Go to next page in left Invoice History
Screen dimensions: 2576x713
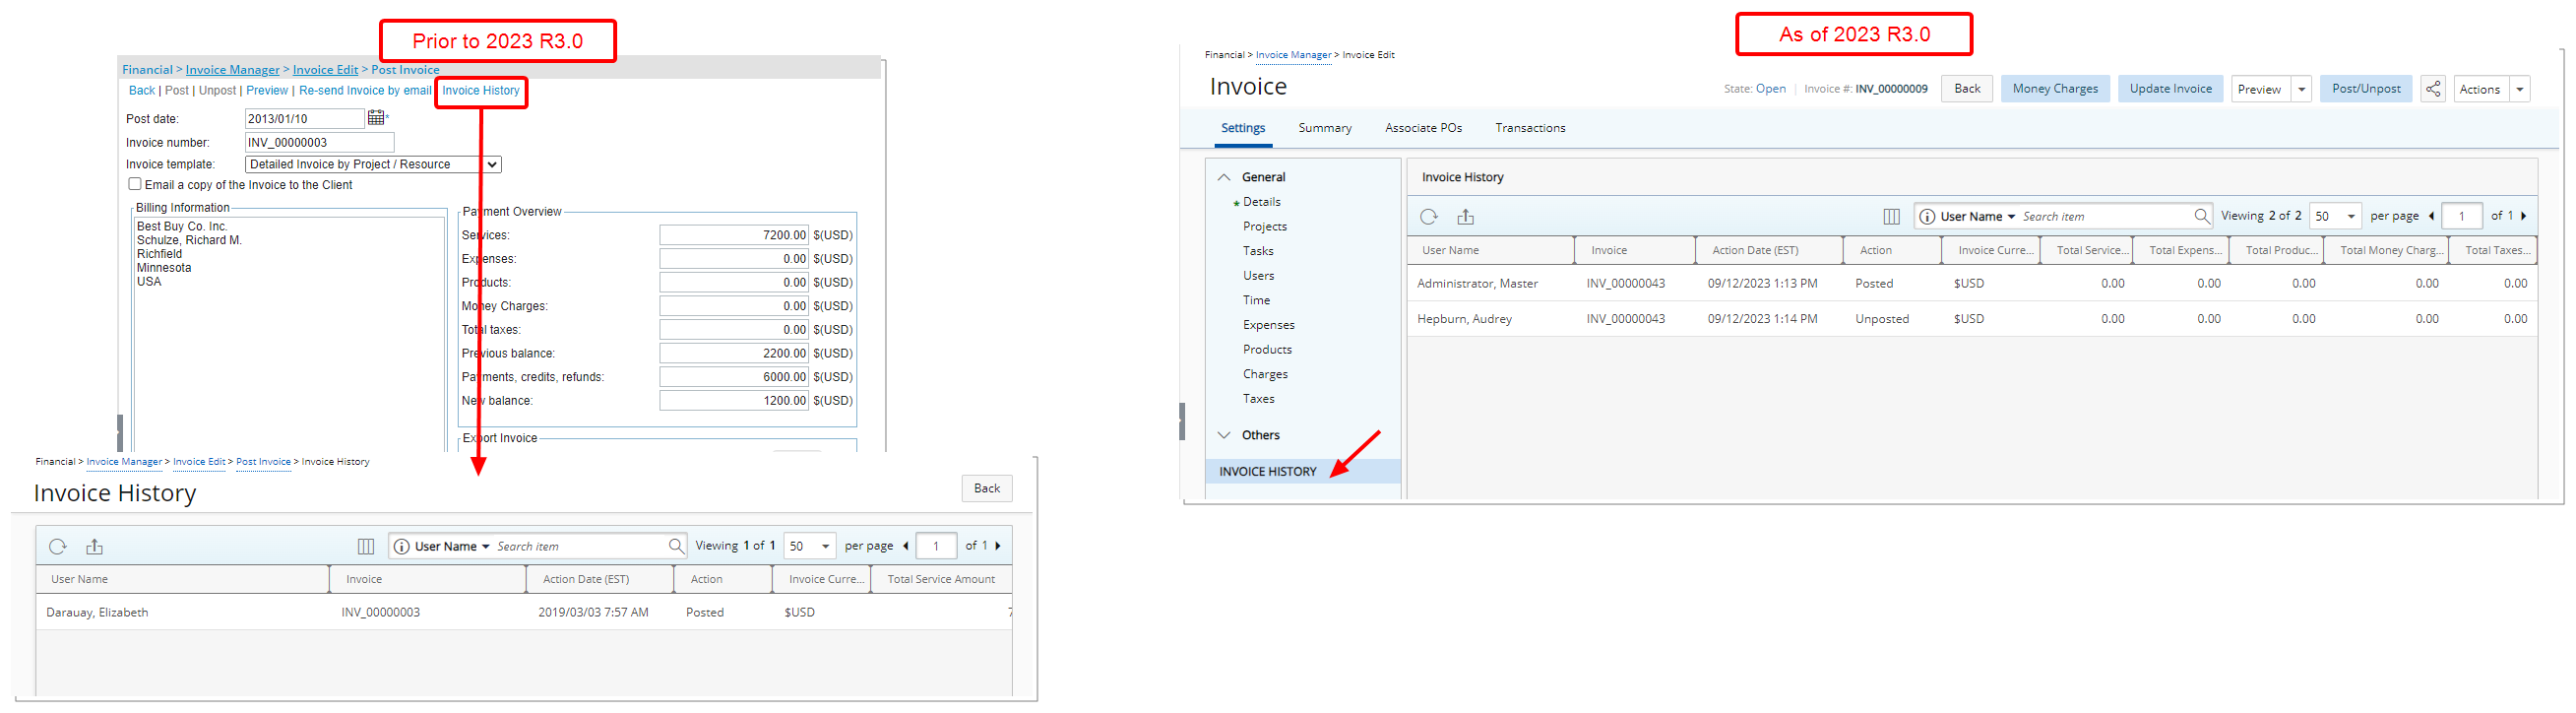click(x=997, y=546)
